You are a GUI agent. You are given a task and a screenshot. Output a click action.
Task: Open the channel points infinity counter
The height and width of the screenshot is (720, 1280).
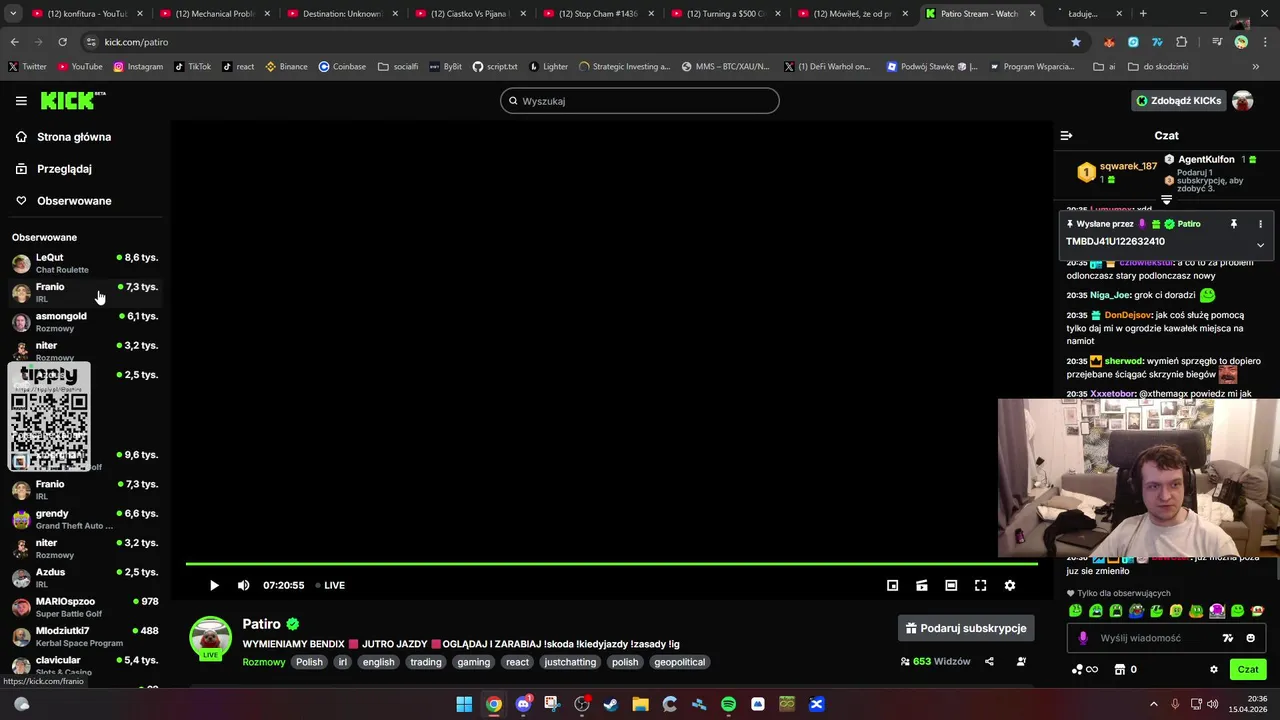(1085, 669)
